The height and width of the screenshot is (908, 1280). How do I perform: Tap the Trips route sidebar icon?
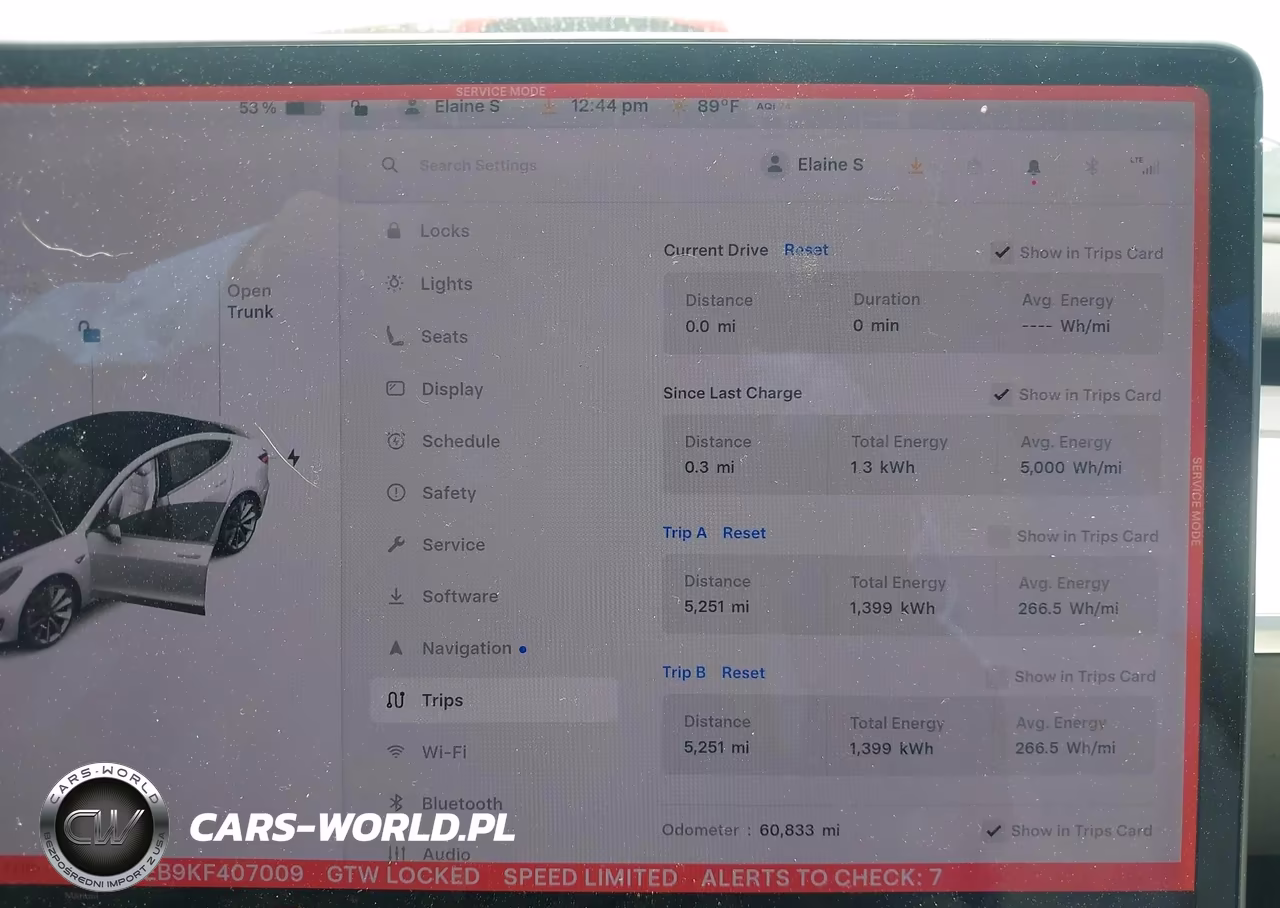(x=395, y=700)
